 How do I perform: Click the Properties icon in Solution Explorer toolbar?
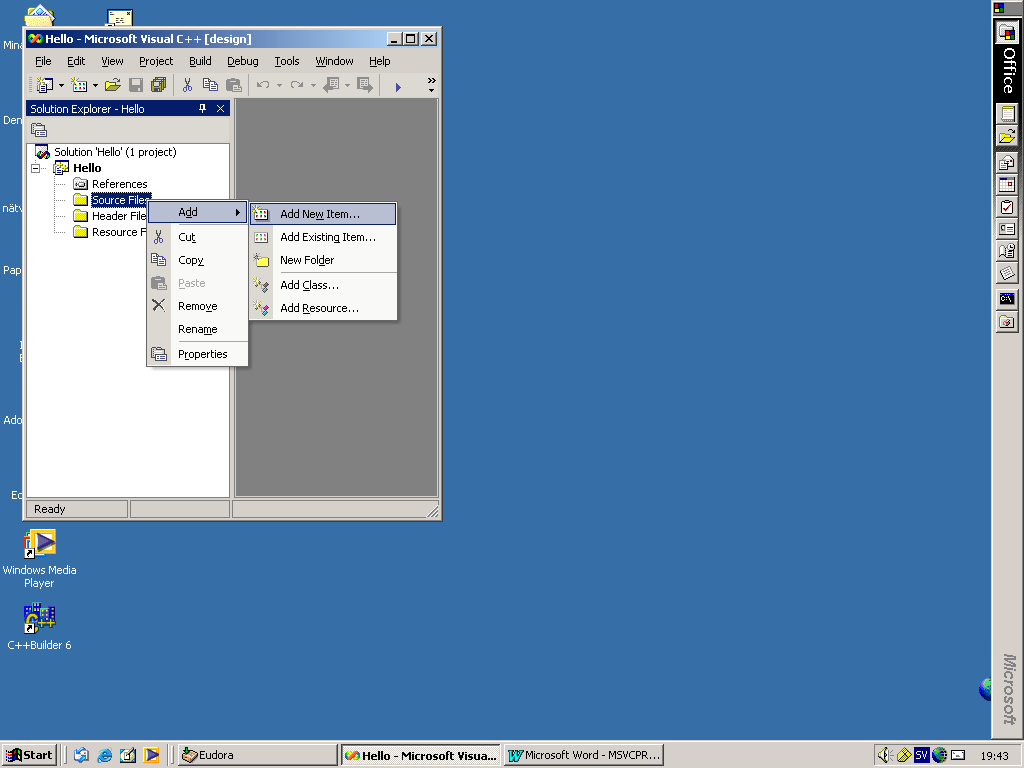pyautogui.click(x=39, y=130)
